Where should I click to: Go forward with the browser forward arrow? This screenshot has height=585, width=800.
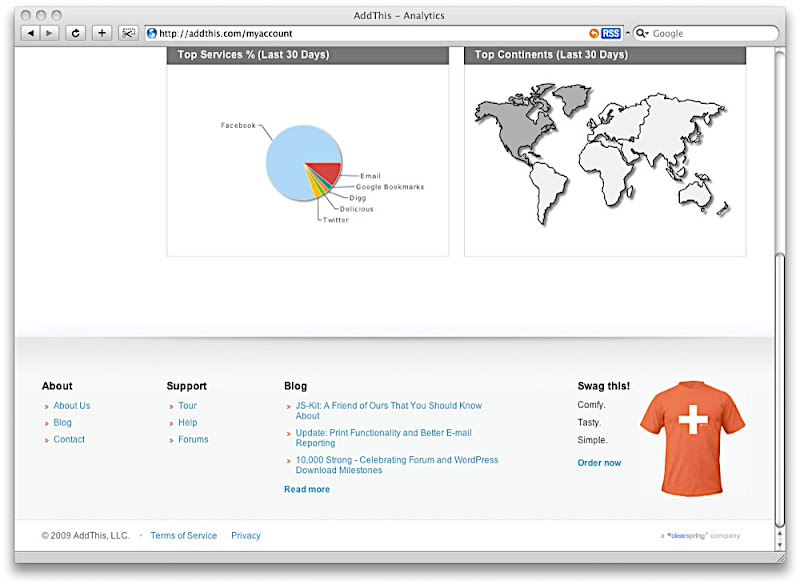(x=49, y=33)
